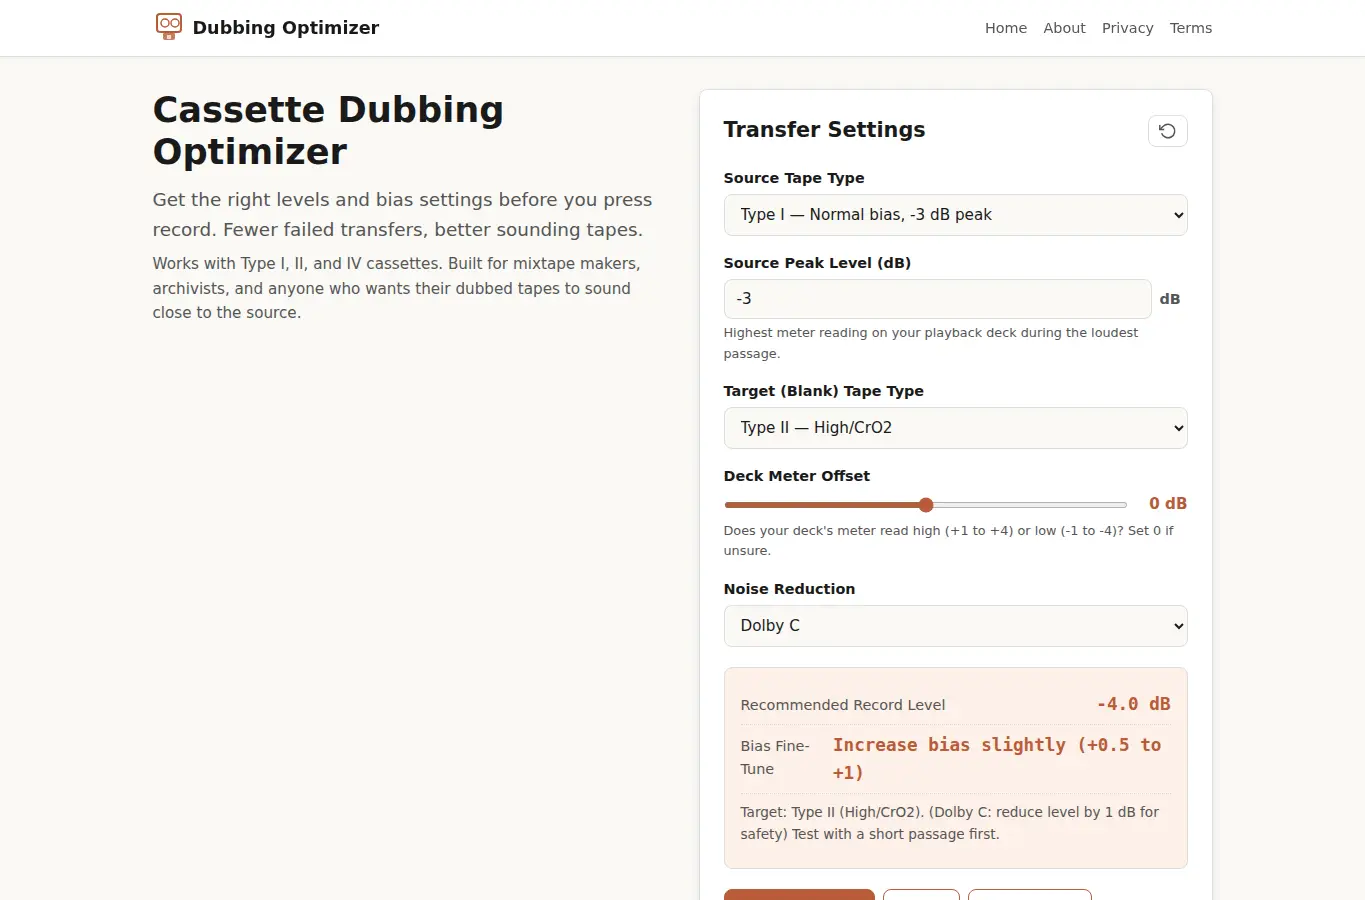
Task: Click the 0 dB offset readout
Action: [1167, 503]
